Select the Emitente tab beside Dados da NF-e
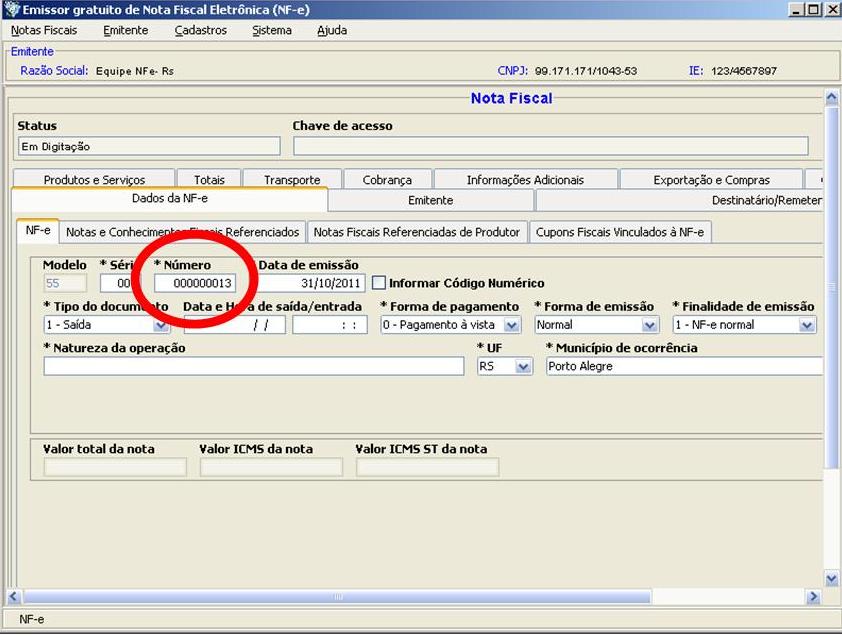The image size is (842, 636). (x=431, y=200)
